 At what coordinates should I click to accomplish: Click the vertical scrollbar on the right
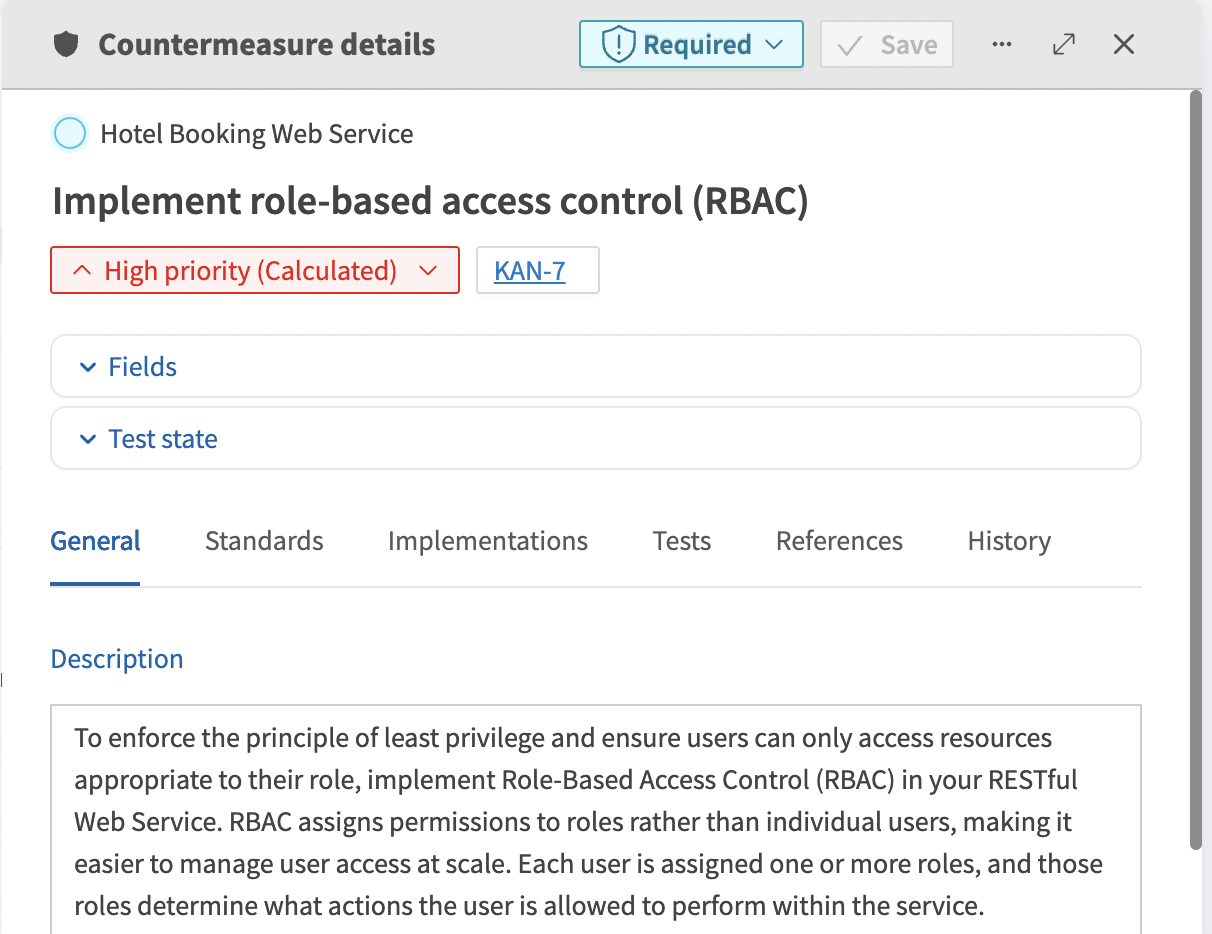click(x=1195, y=470)
